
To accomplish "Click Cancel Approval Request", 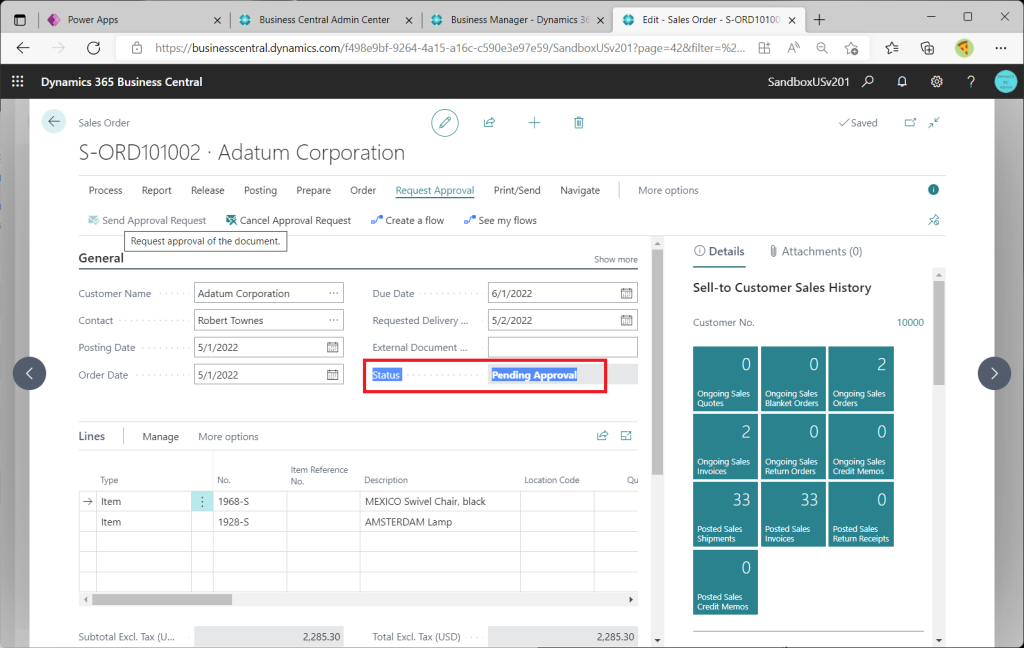I will (x=288, y=220).
